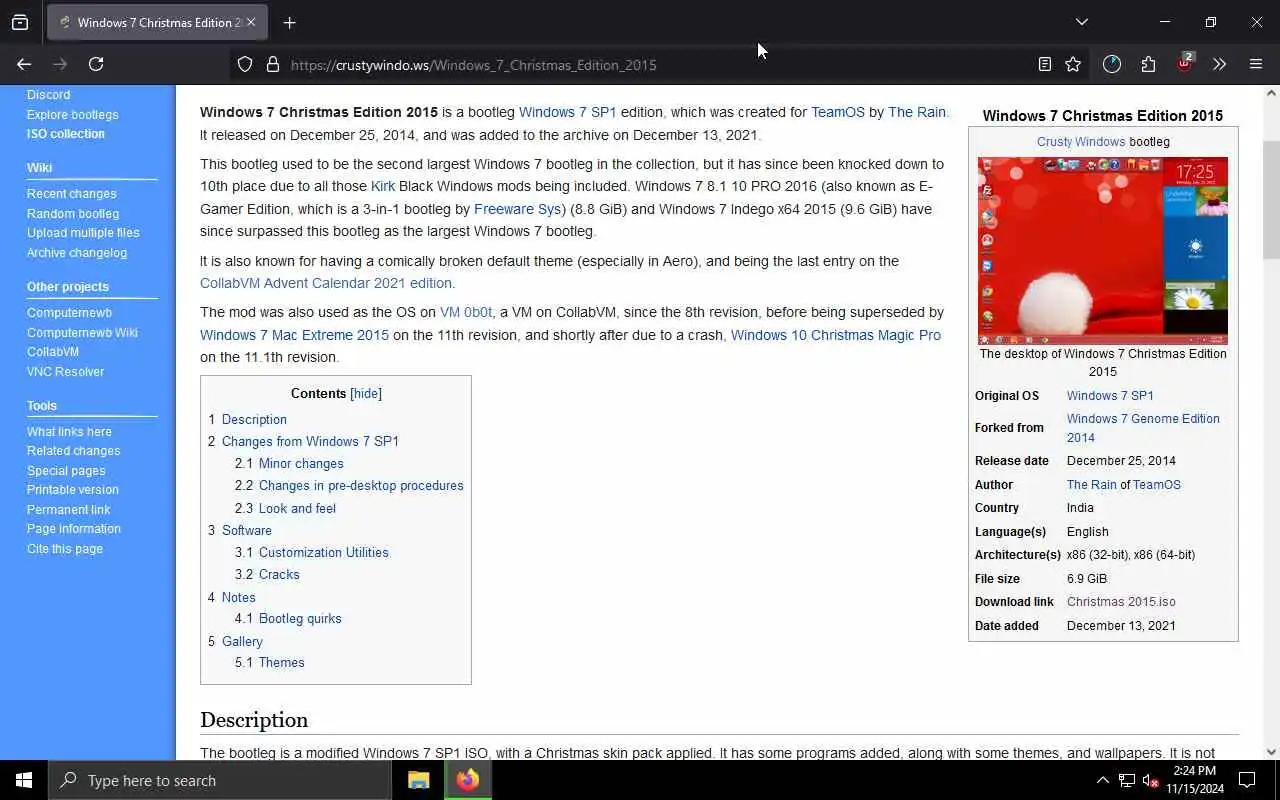The height and width of the screenshot is (800, 1280).
Task: Open Windows 7 Genome Edition 2014 link
Action: 1143,428
